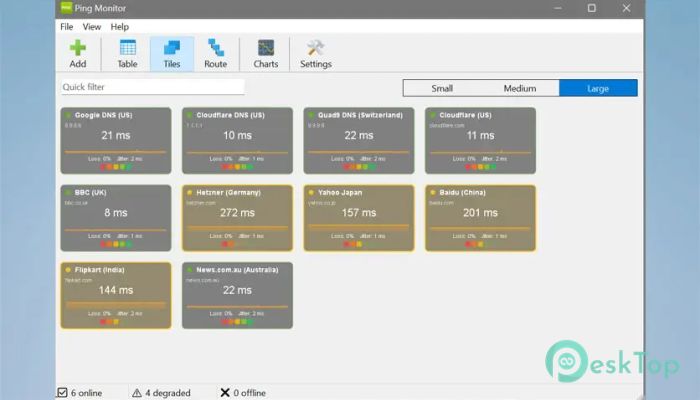Click yellow status dot on Flipkart tile
The image size is (700, 400).
(x=68, y=270)
